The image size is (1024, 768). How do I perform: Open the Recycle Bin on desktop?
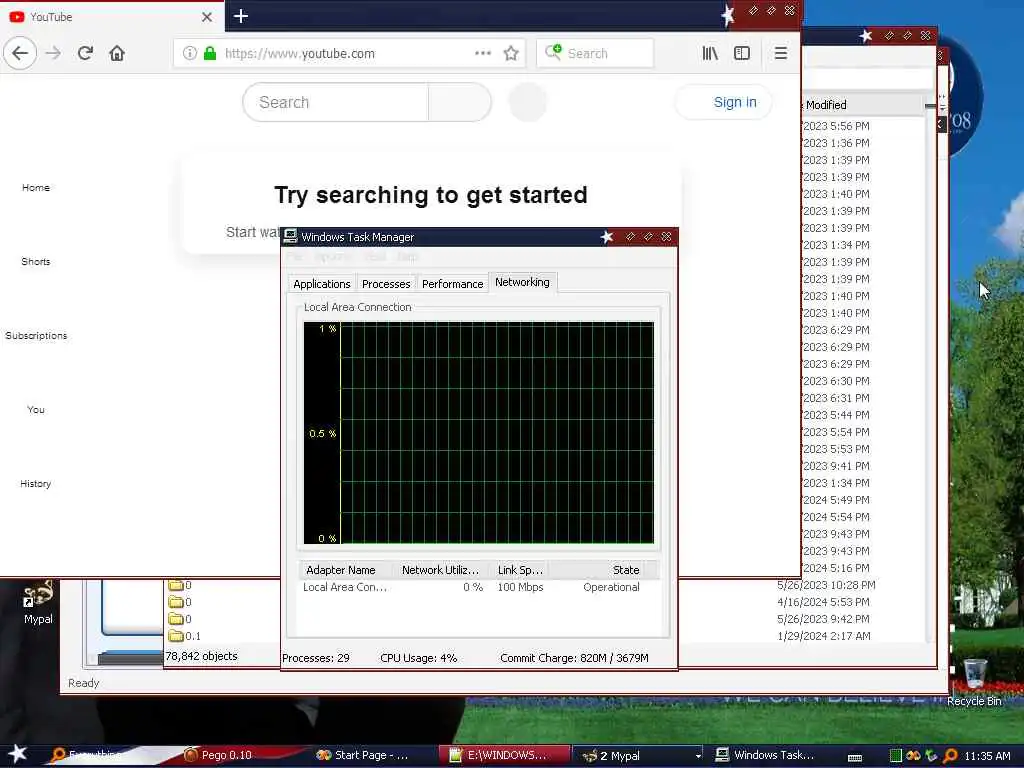(x=974, y=682)
